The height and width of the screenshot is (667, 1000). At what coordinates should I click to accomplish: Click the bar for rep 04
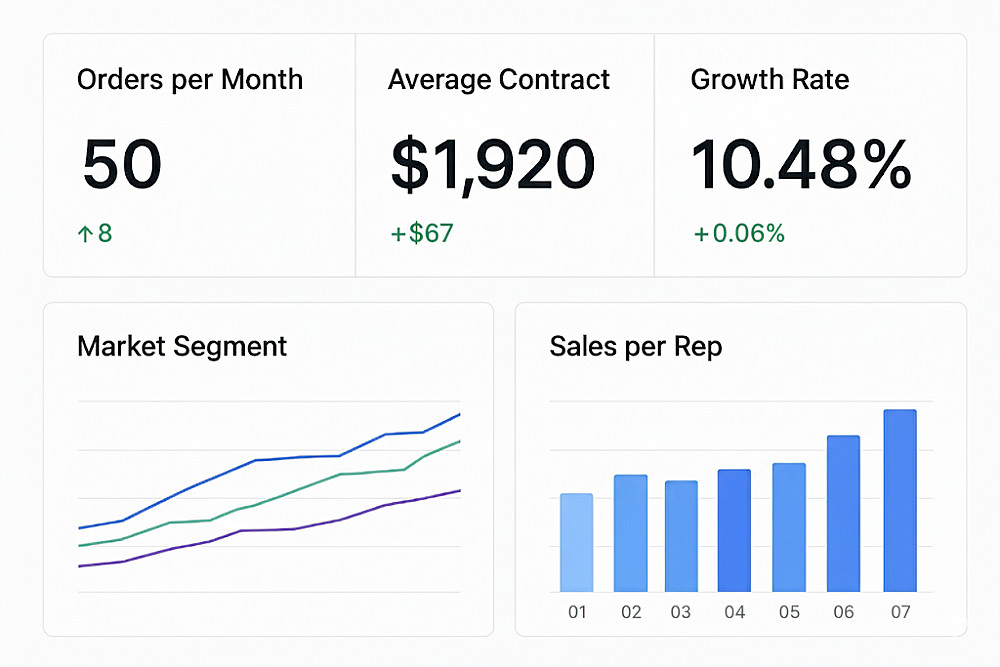click(734, 530)
